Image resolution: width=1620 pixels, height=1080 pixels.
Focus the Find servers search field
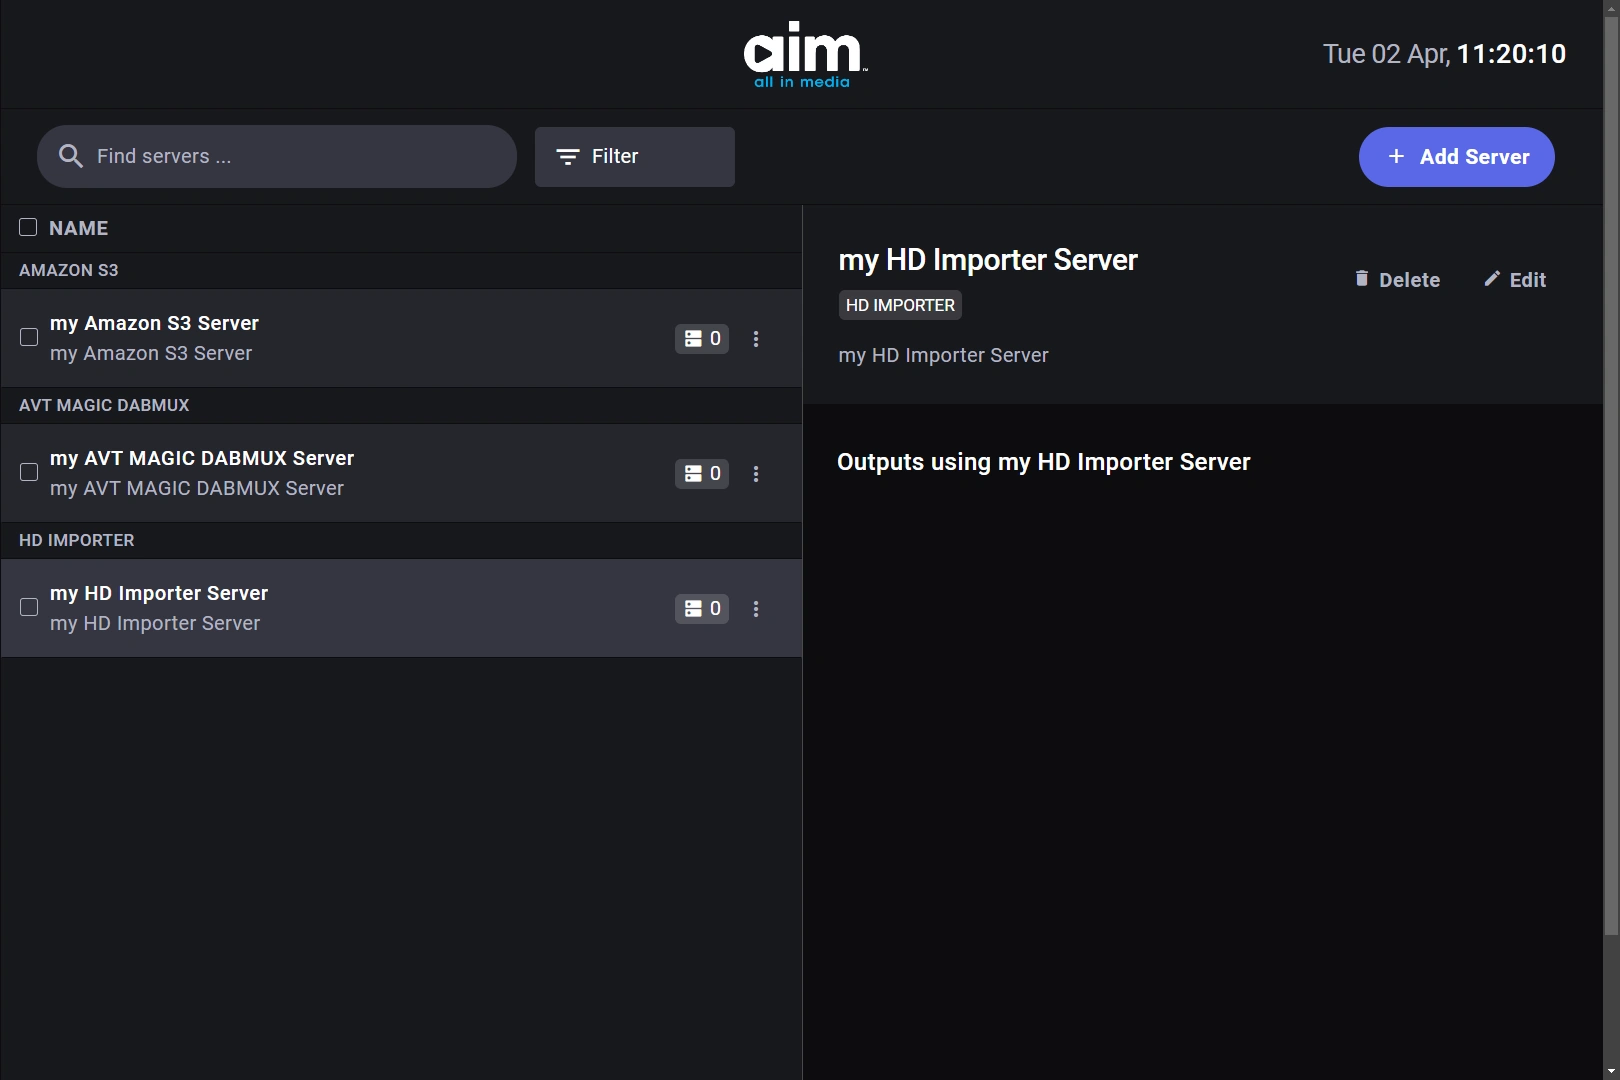pos(277,157)
